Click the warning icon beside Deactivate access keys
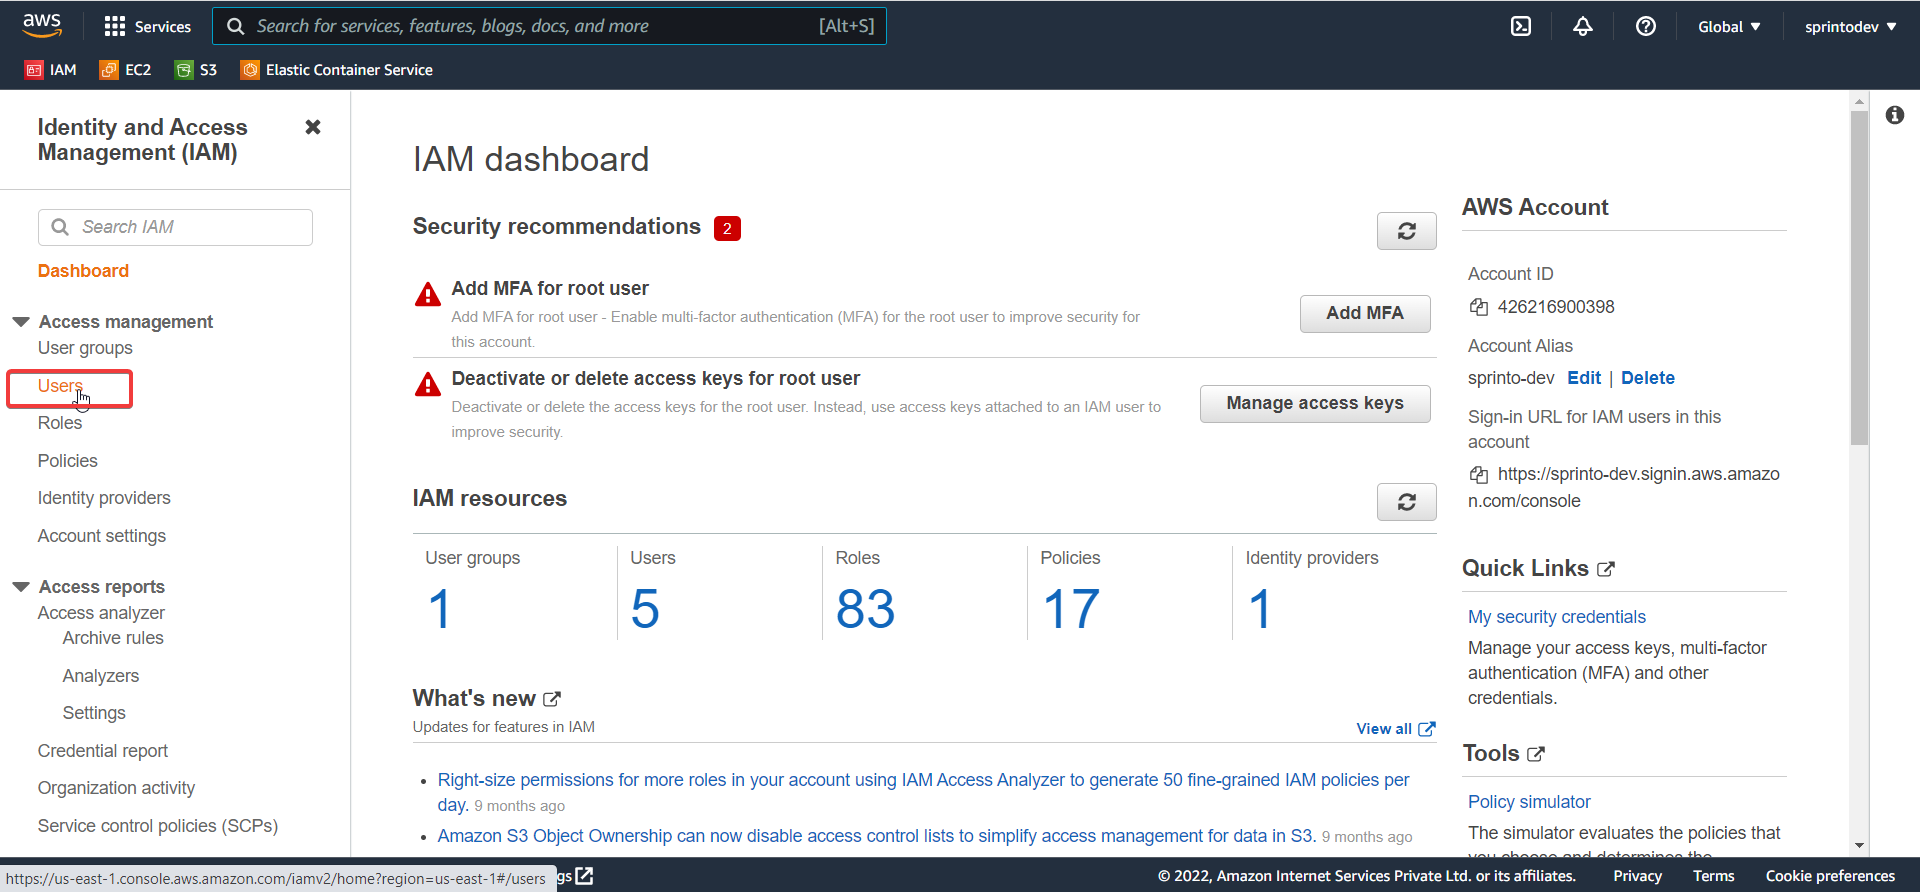 point(428,384)
